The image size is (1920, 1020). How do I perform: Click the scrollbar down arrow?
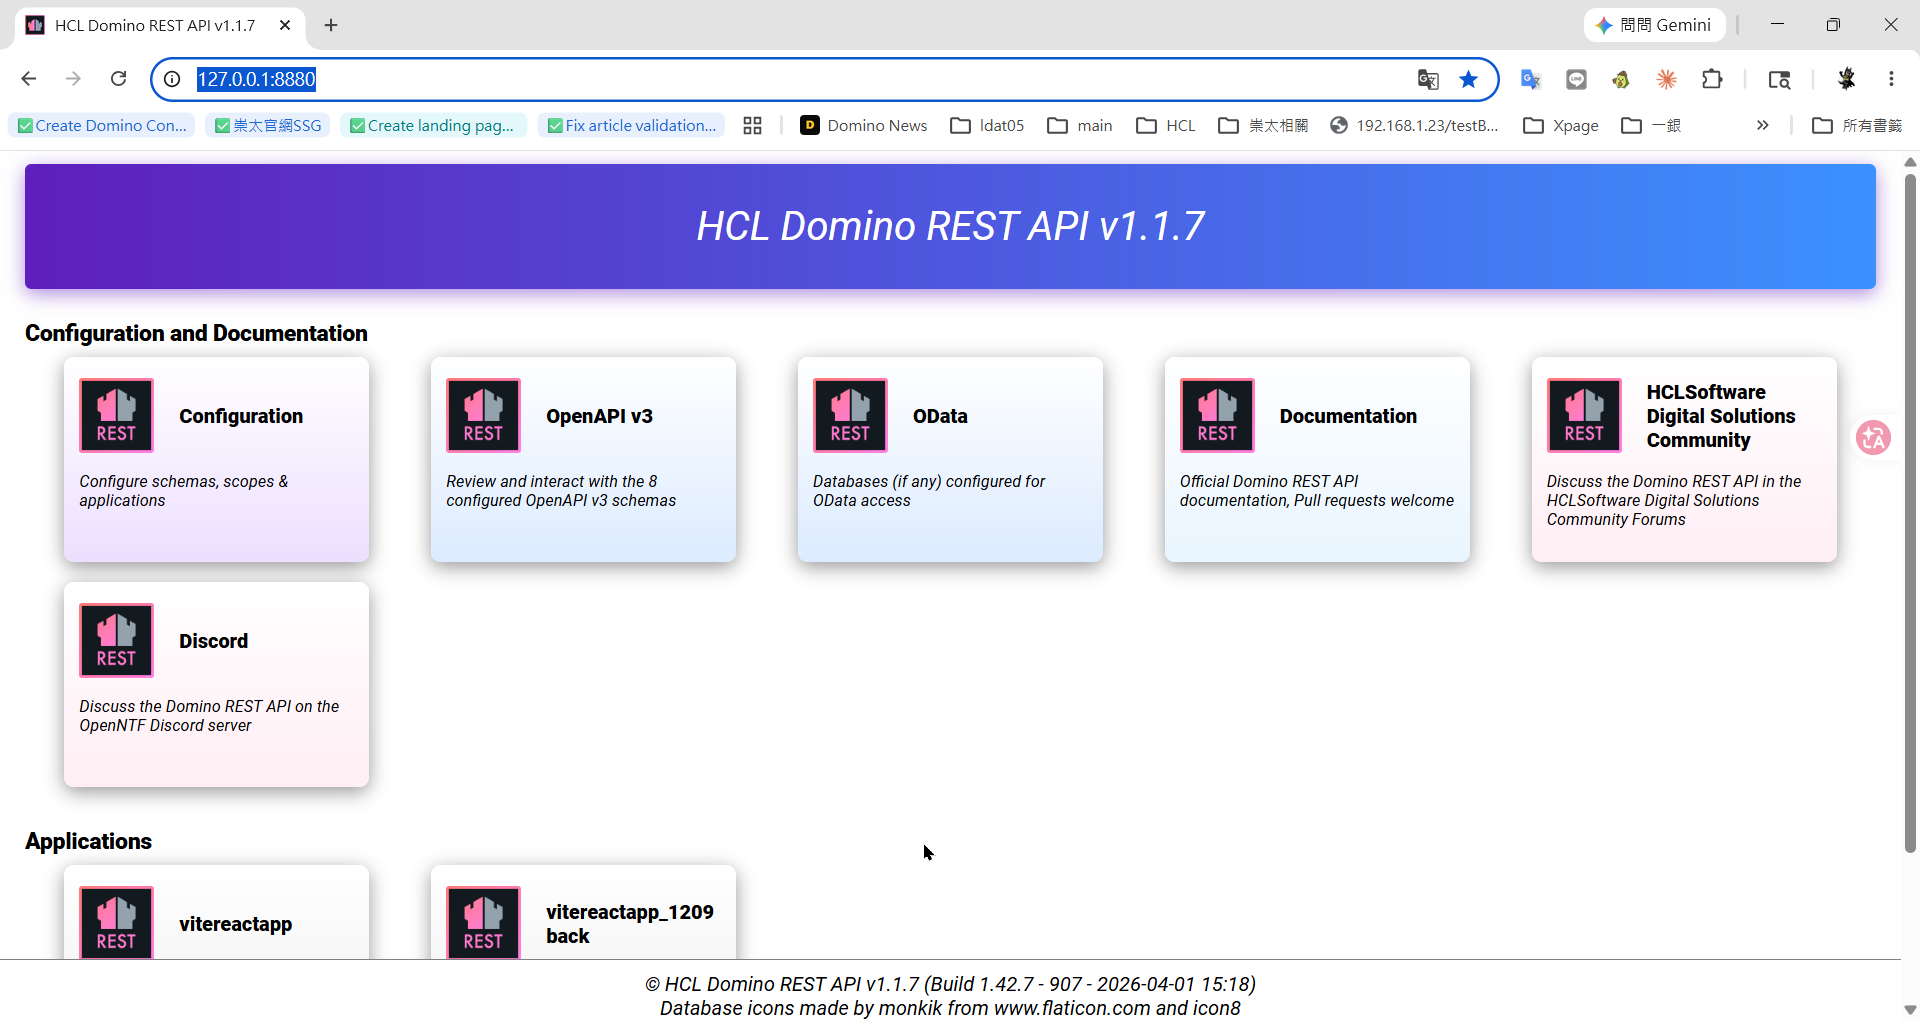(1910, 1009)
